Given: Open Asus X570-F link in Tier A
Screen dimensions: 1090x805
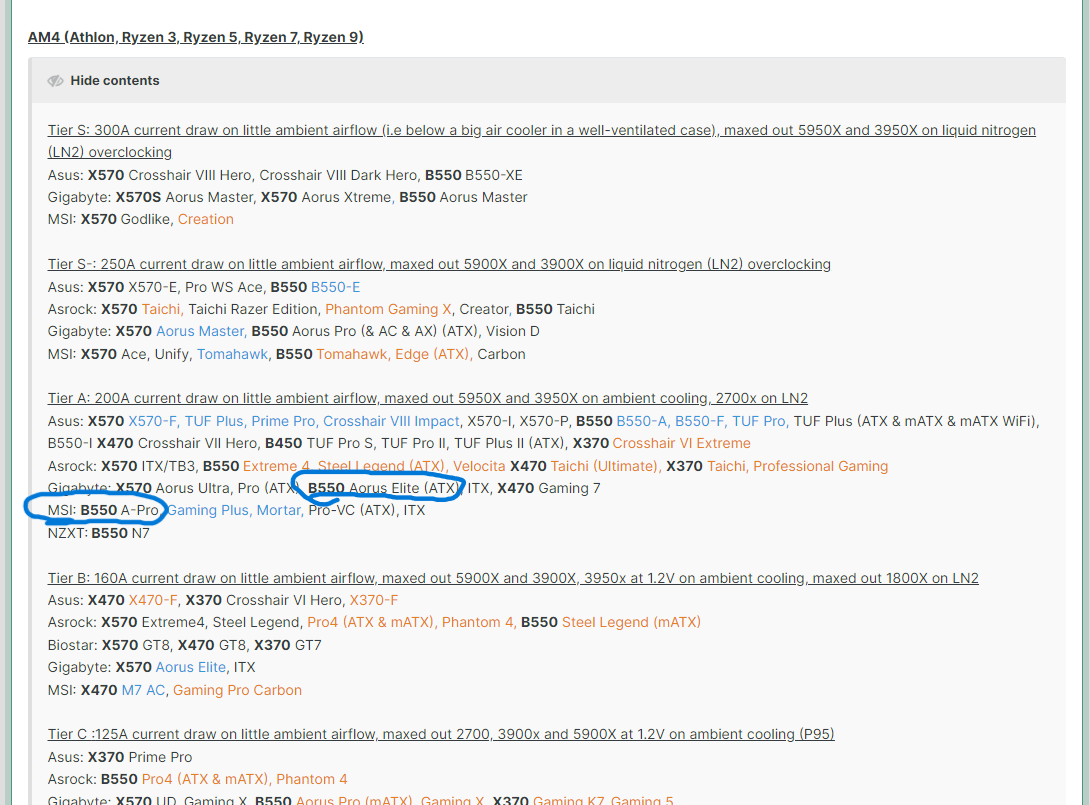Looking at the screenshot, I should [153, 421].
